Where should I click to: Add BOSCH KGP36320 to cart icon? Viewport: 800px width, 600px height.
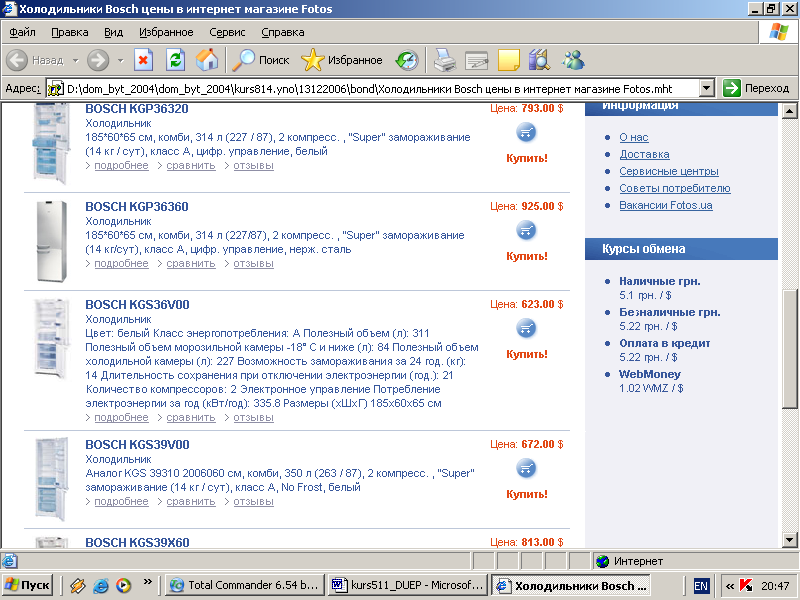tap(526, 133)
